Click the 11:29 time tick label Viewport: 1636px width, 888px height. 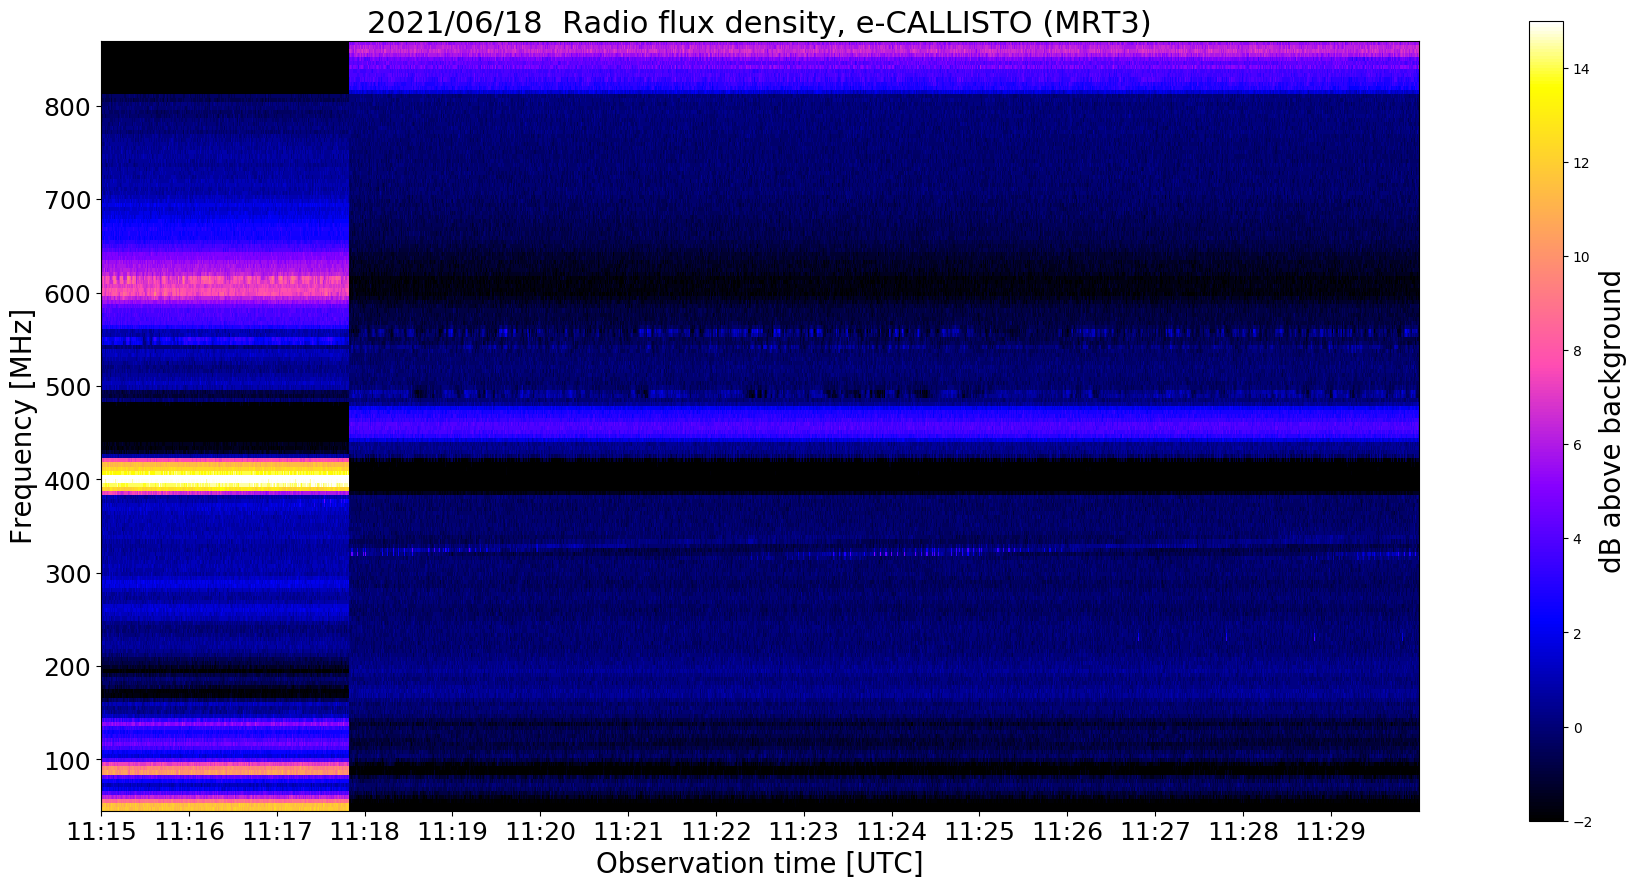(x=1331, y=832)
